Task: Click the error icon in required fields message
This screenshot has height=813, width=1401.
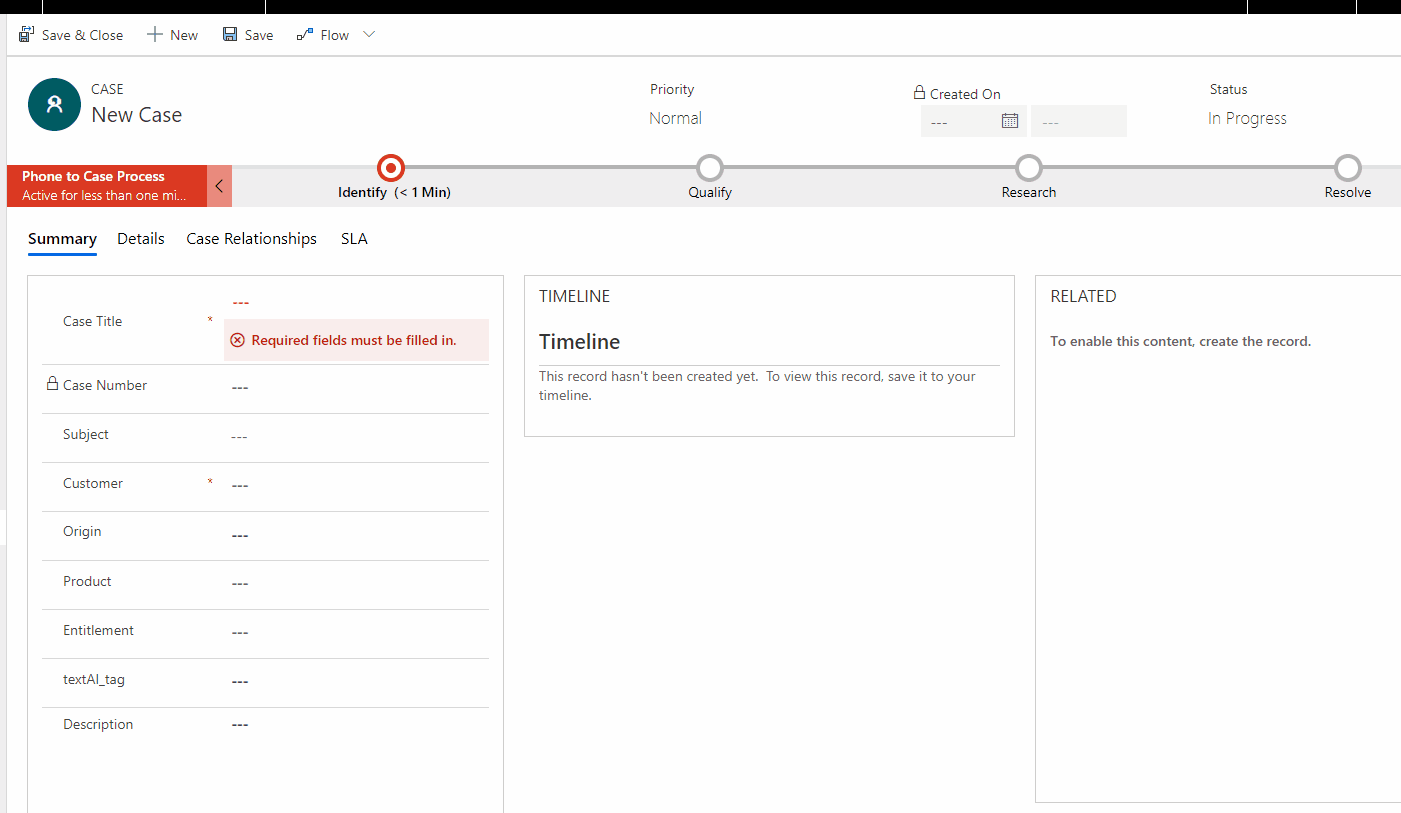Action: pyautogui.click(x=238, y=340)
